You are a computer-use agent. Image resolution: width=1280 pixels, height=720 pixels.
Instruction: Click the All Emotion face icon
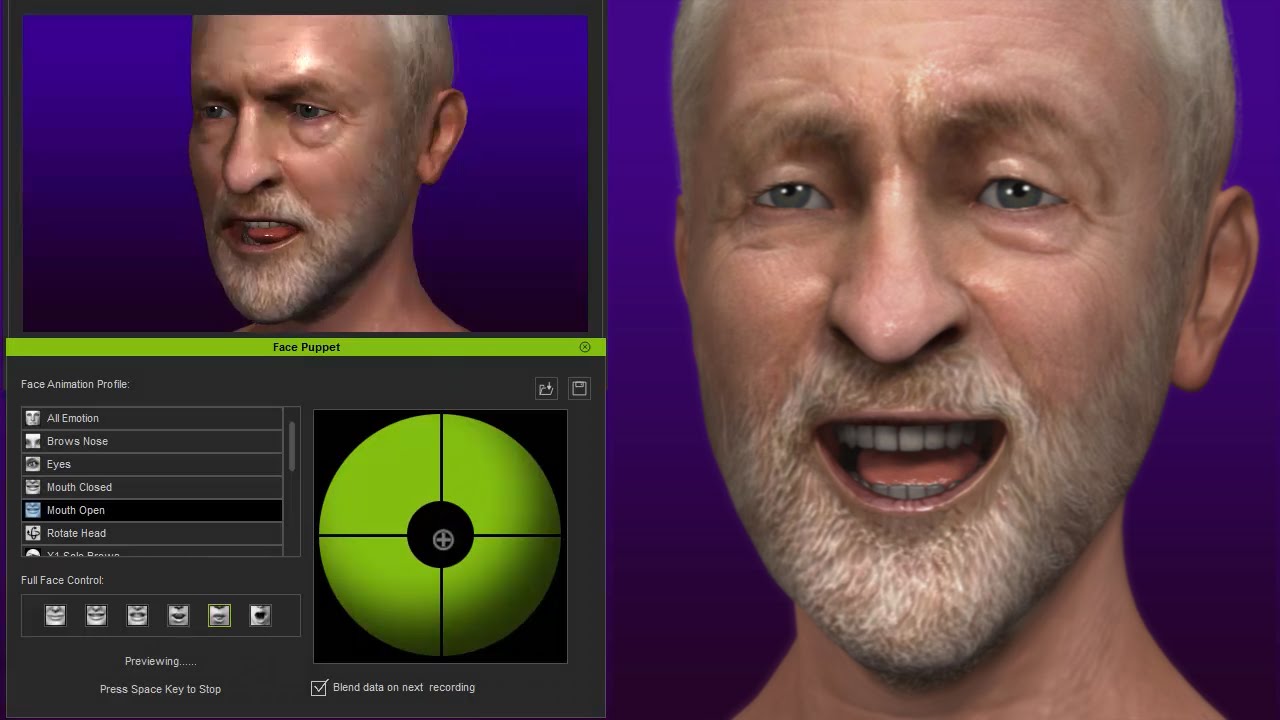click(33, 418)
